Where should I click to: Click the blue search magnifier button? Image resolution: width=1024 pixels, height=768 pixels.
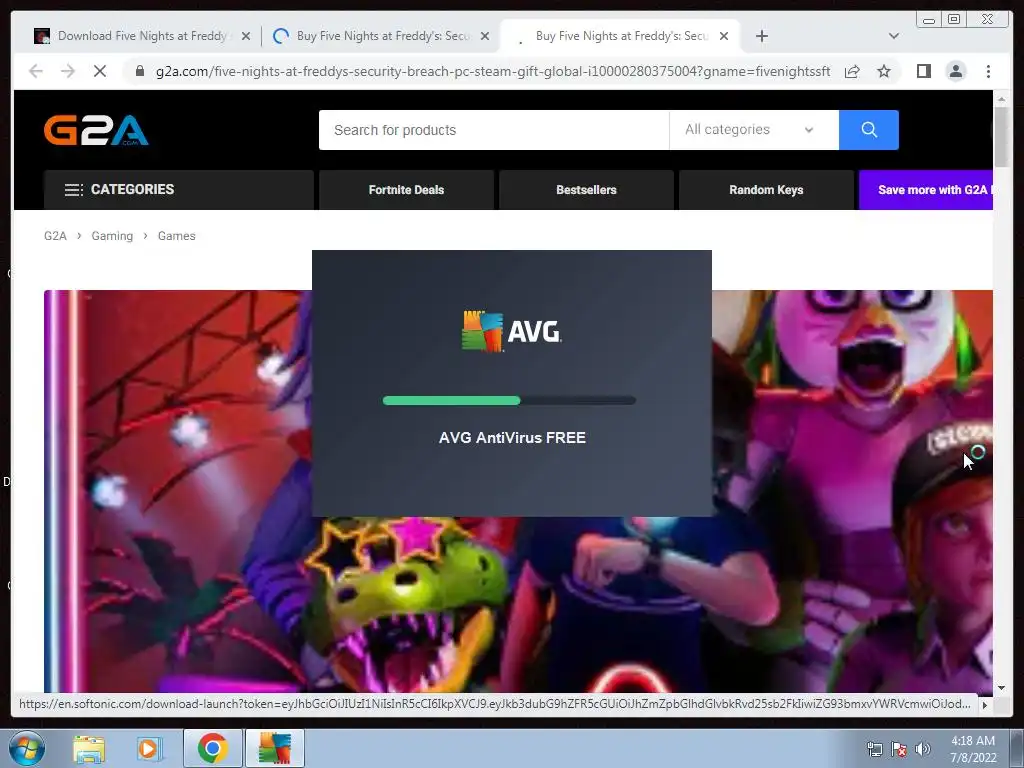(x=869, y=130)
